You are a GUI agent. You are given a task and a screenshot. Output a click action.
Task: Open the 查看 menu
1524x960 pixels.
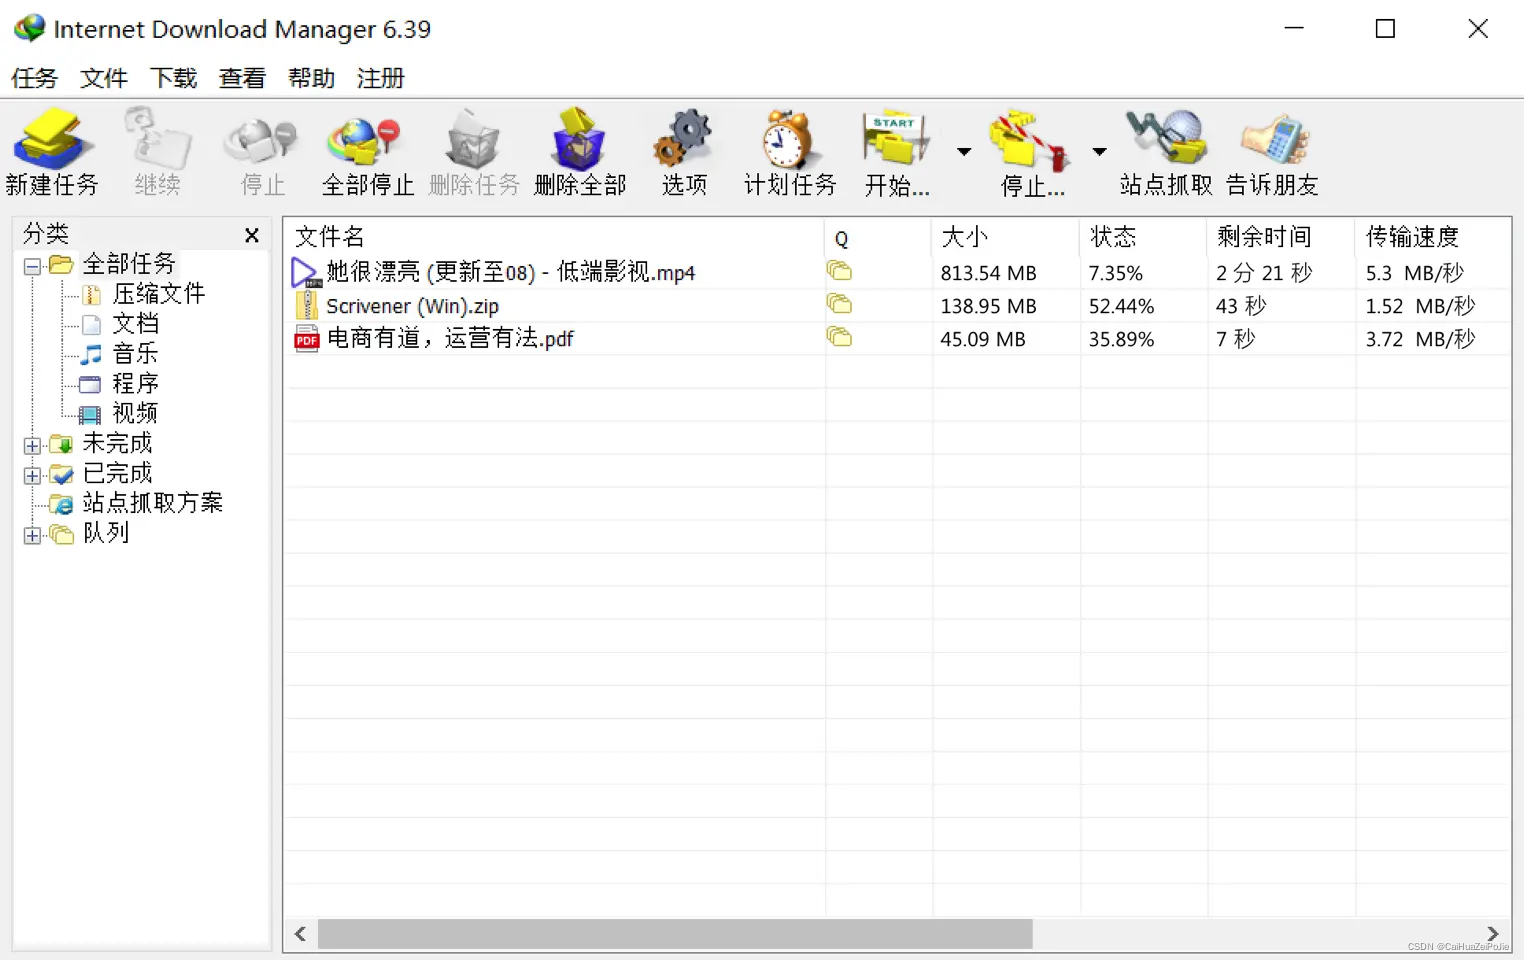(x=242, y=78)
